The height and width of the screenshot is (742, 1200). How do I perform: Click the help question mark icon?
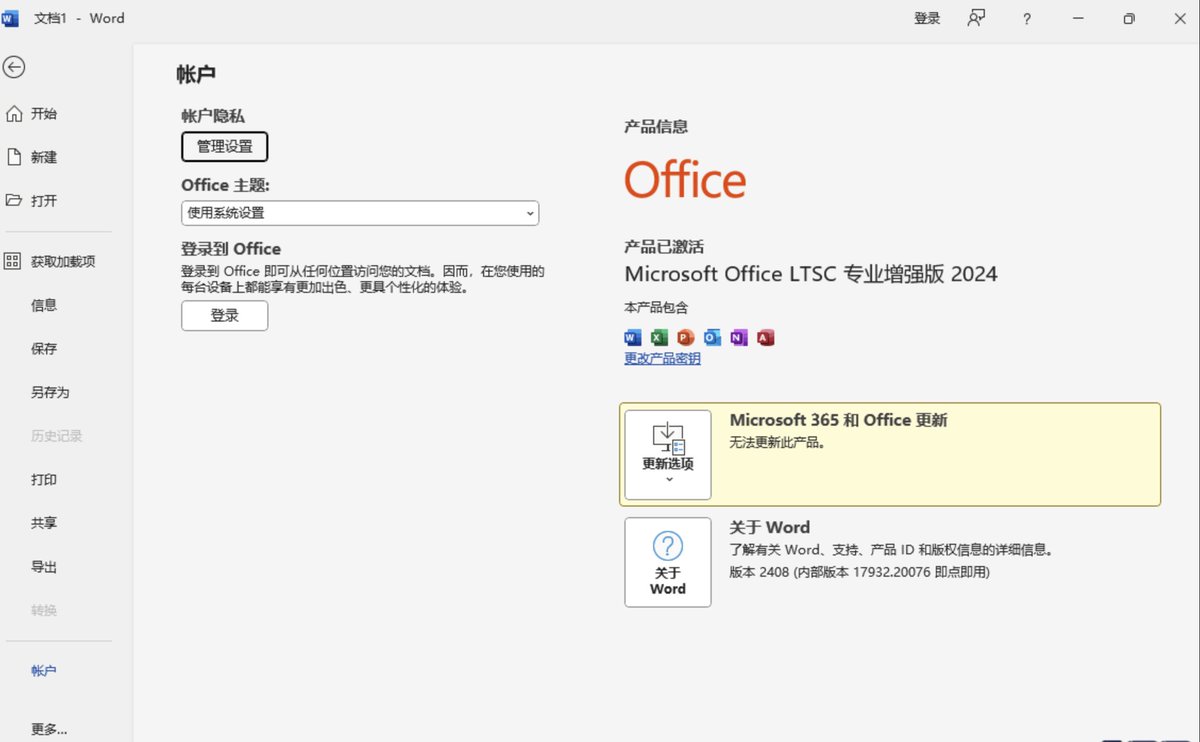tap(1027, 19)
